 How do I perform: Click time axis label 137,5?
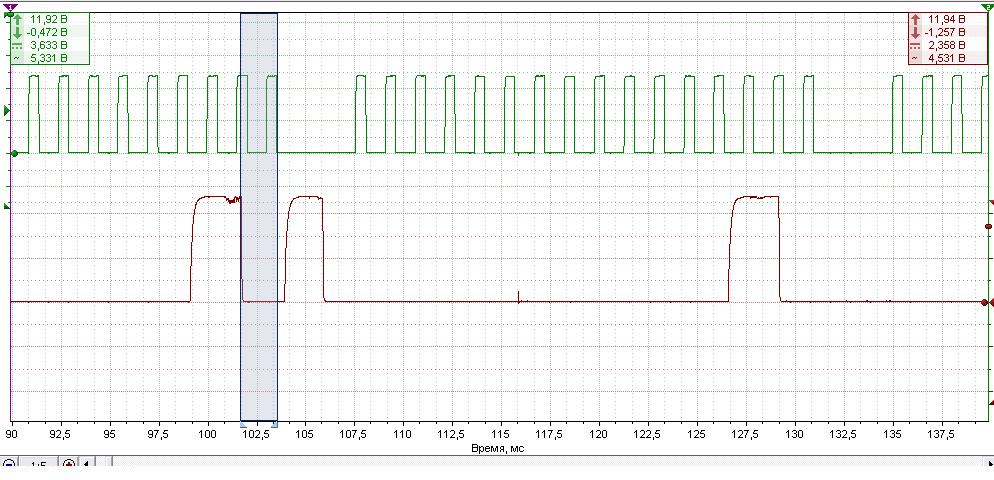pos(941,434)
